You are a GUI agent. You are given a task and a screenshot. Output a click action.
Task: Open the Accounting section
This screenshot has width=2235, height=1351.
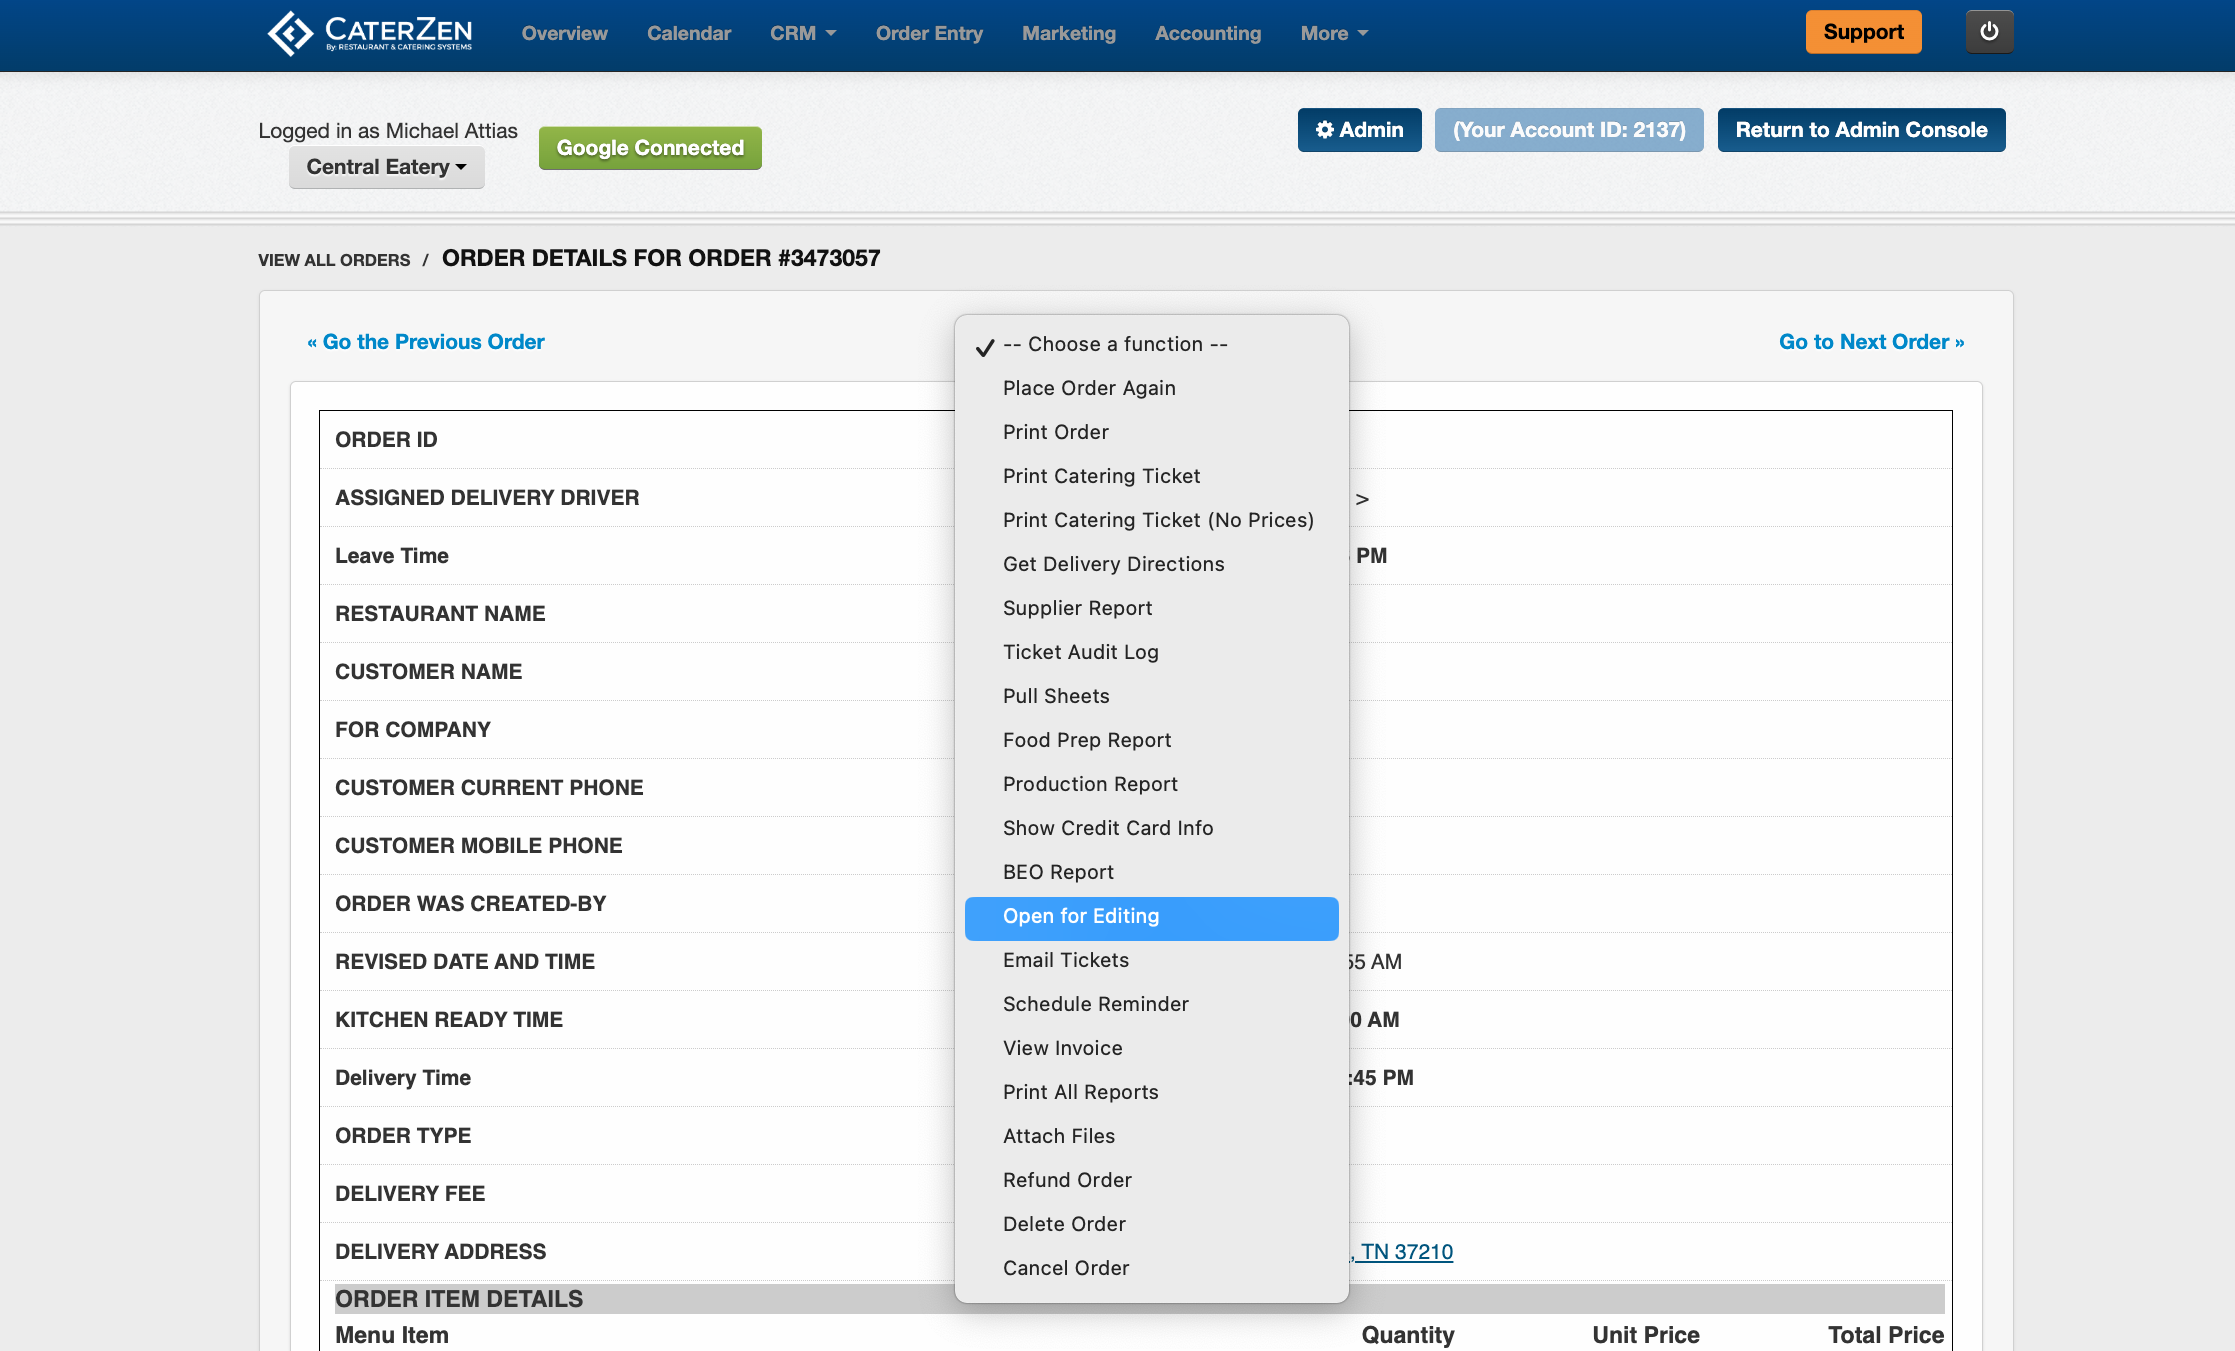pyautogui.click(x=1208, y=33)
